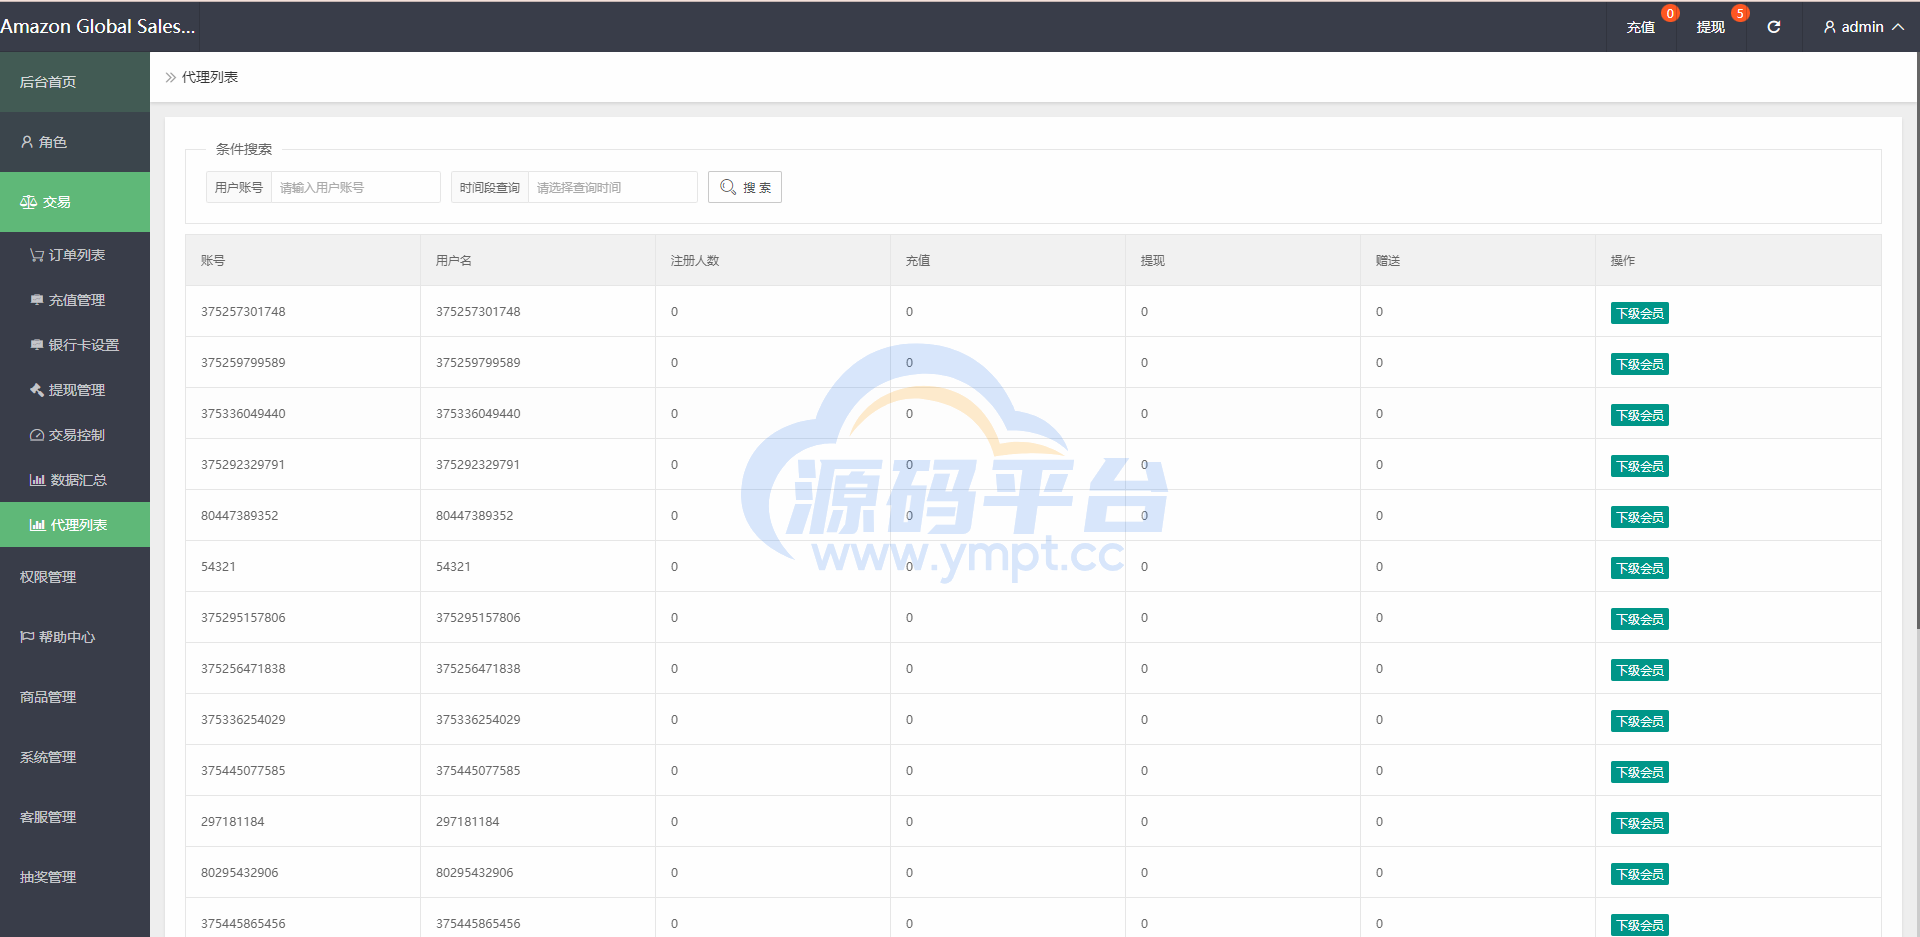This screenshot has width=1920, height=937.
Task: Select 用户名 cell 80447389352
Action: (x=538, y=516)
